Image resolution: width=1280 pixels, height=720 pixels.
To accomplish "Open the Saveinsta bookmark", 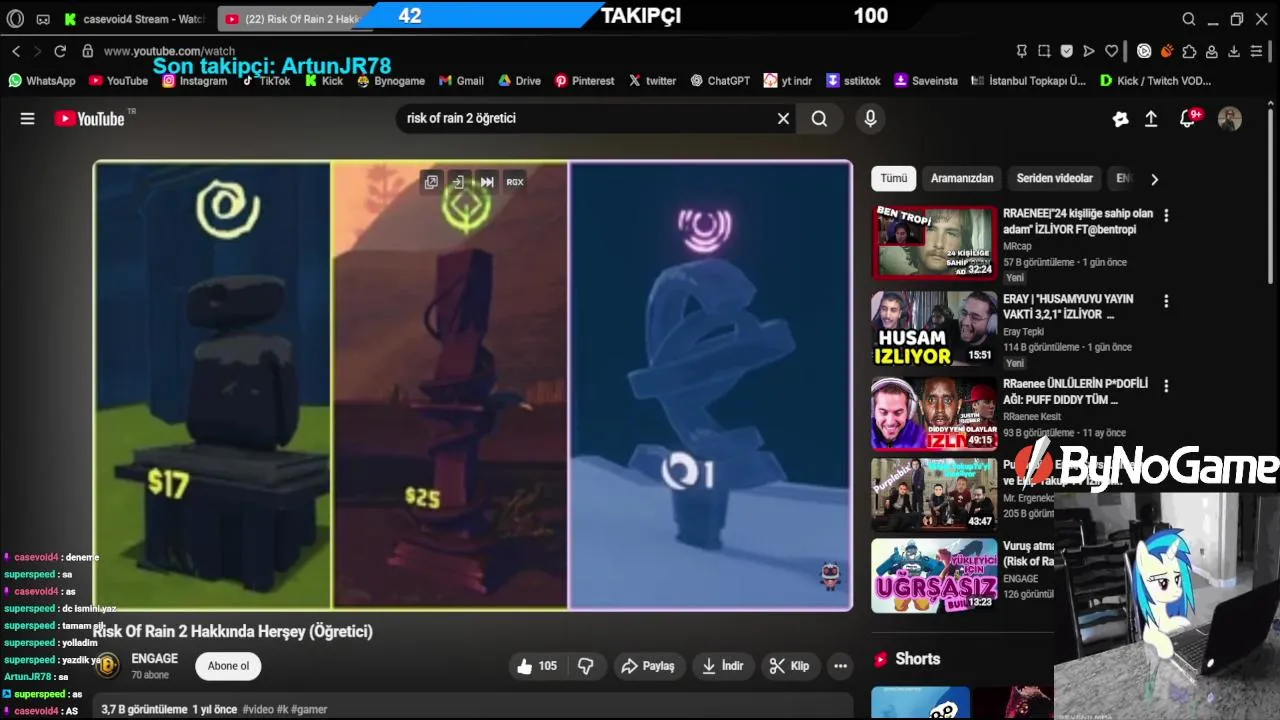I will click(x=926, y=81).
